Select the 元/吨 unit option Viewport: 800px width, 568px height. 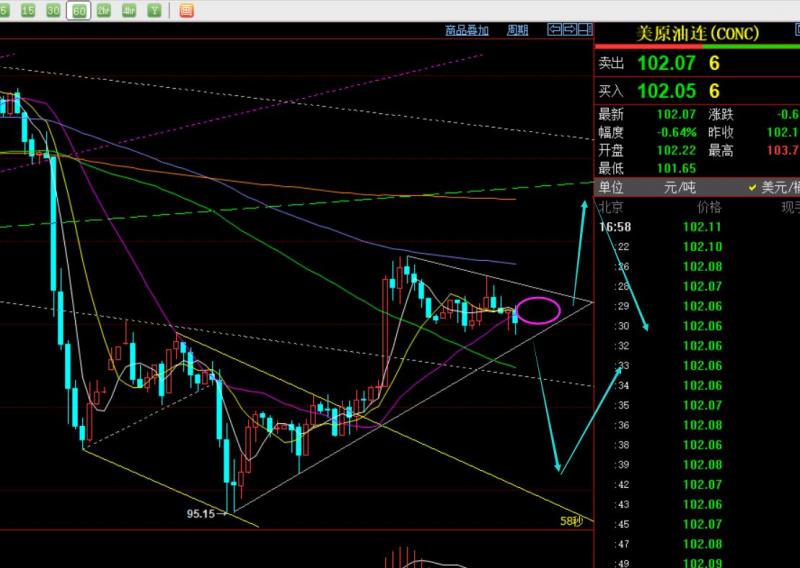click(x=679, y=187)
